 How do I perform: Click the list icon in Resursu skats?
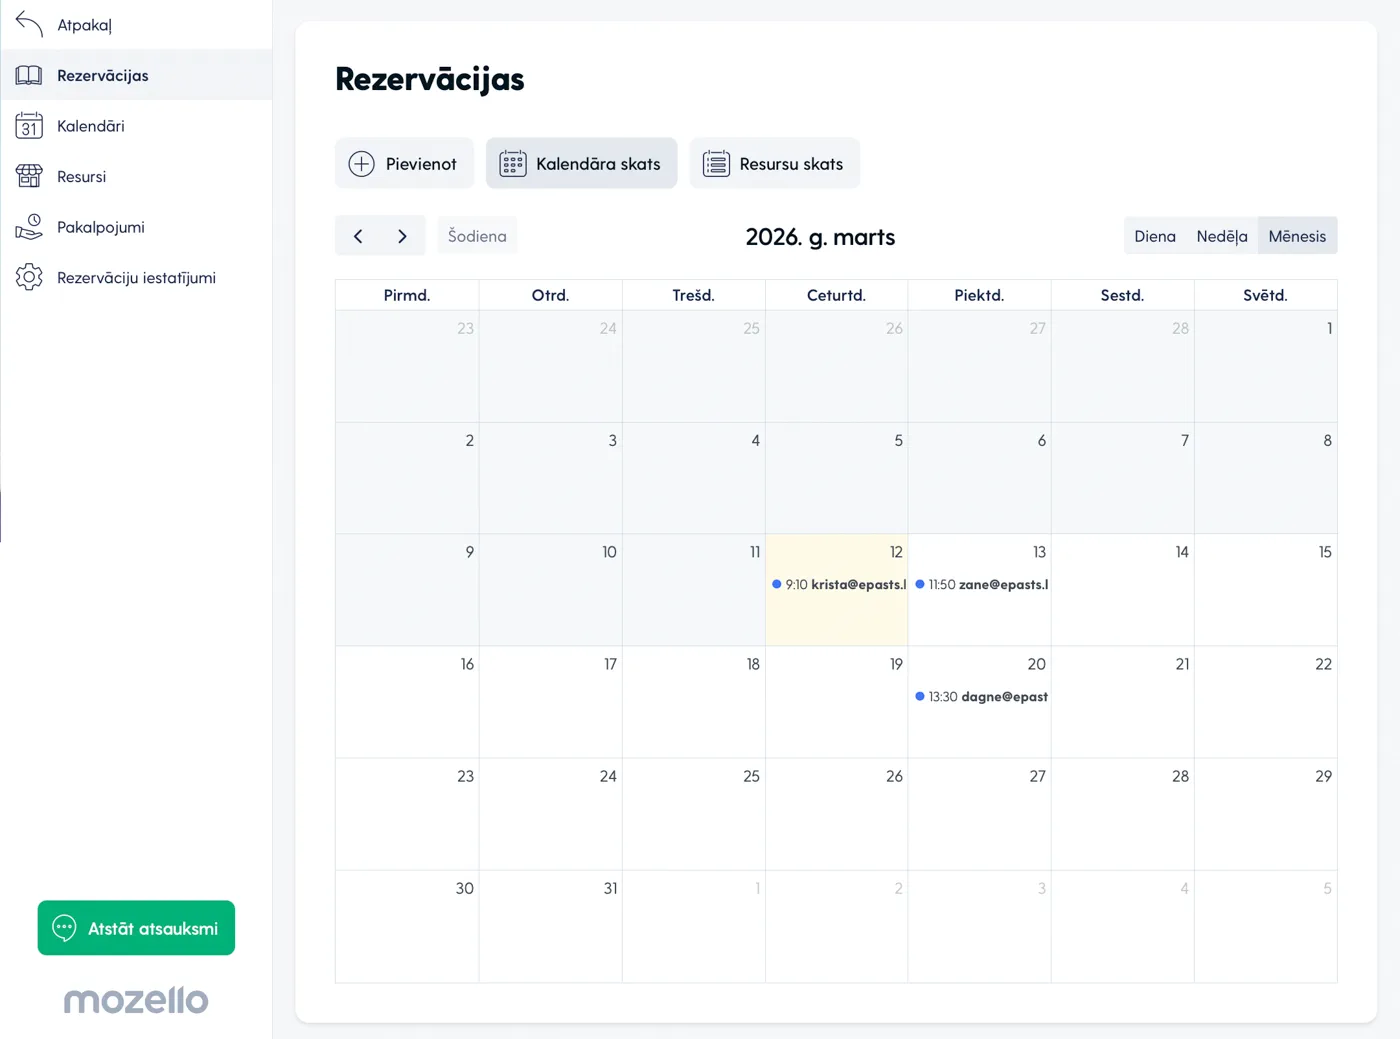pos(716,164)
